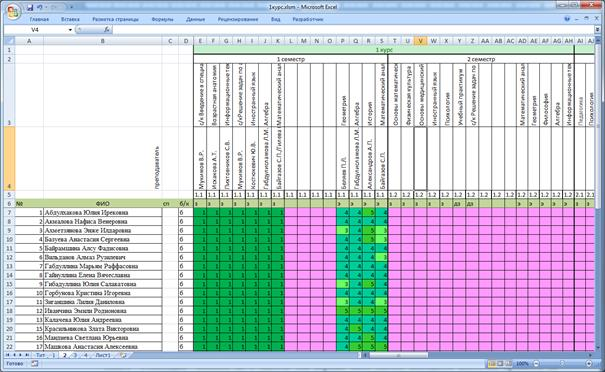Expand the formula bar with chevron
This screenshot has width=605, height=372.
pyautogui.click(x=597, y=30)
